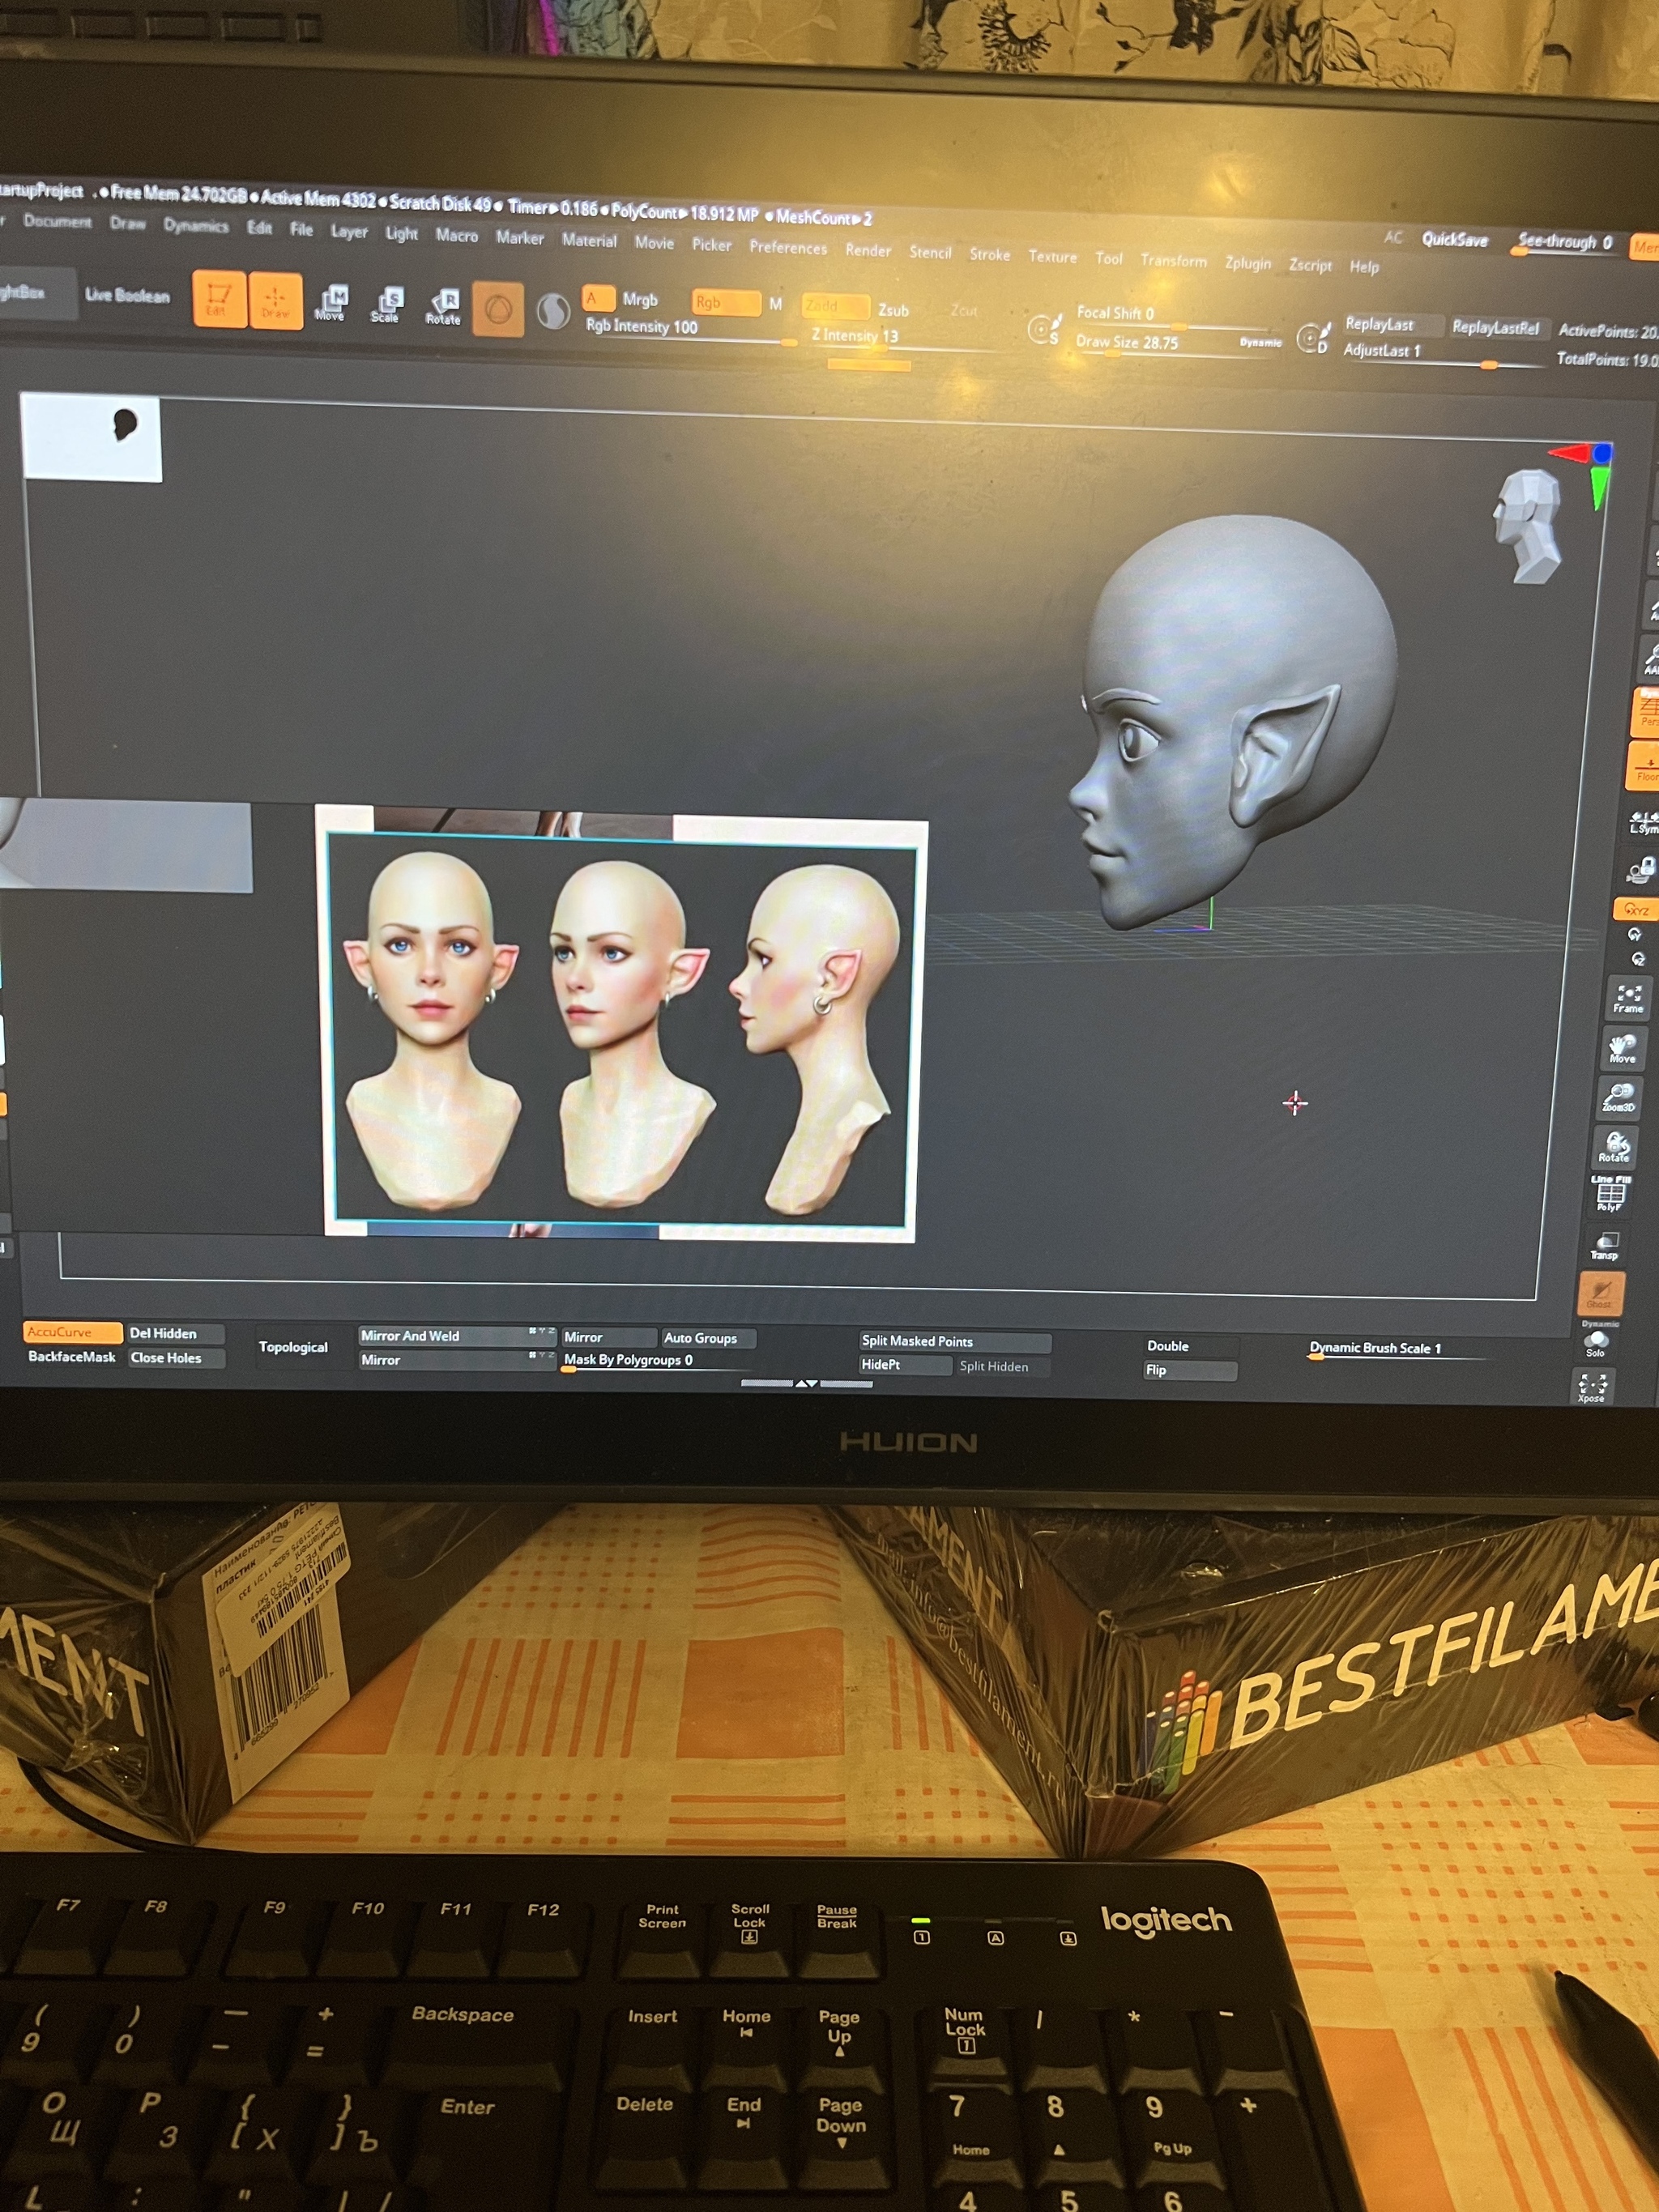Enable the Zsub sculpt mode
The width and height of the screenshot is (1659, 2212).
(893, 311)
